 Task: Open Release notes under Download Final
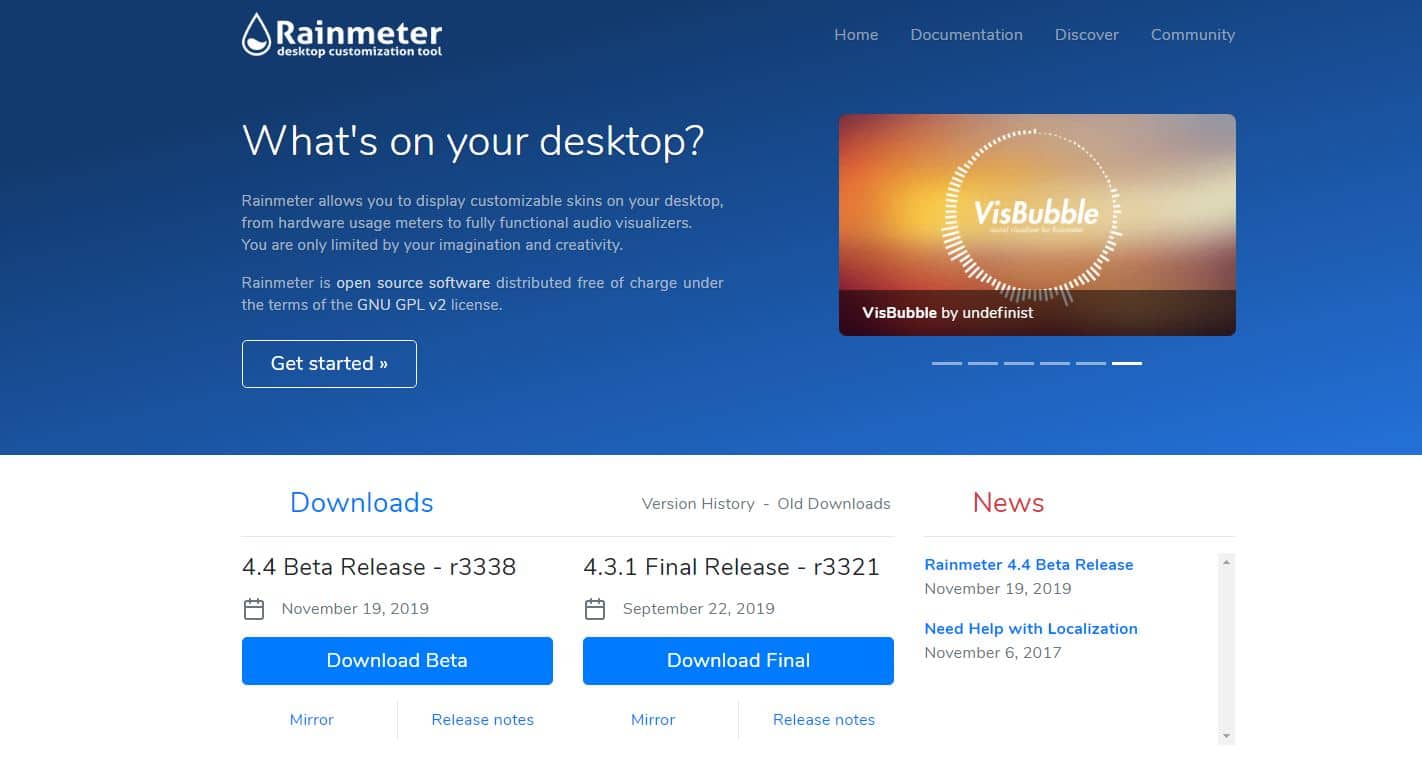coord(824,719)
